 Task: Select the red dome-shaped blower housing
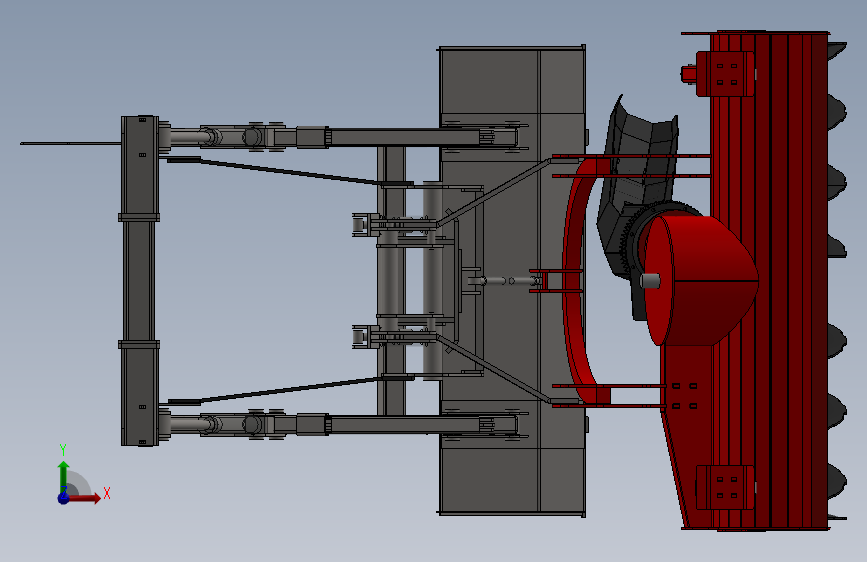pyautogui.click(x=701, y=280)
